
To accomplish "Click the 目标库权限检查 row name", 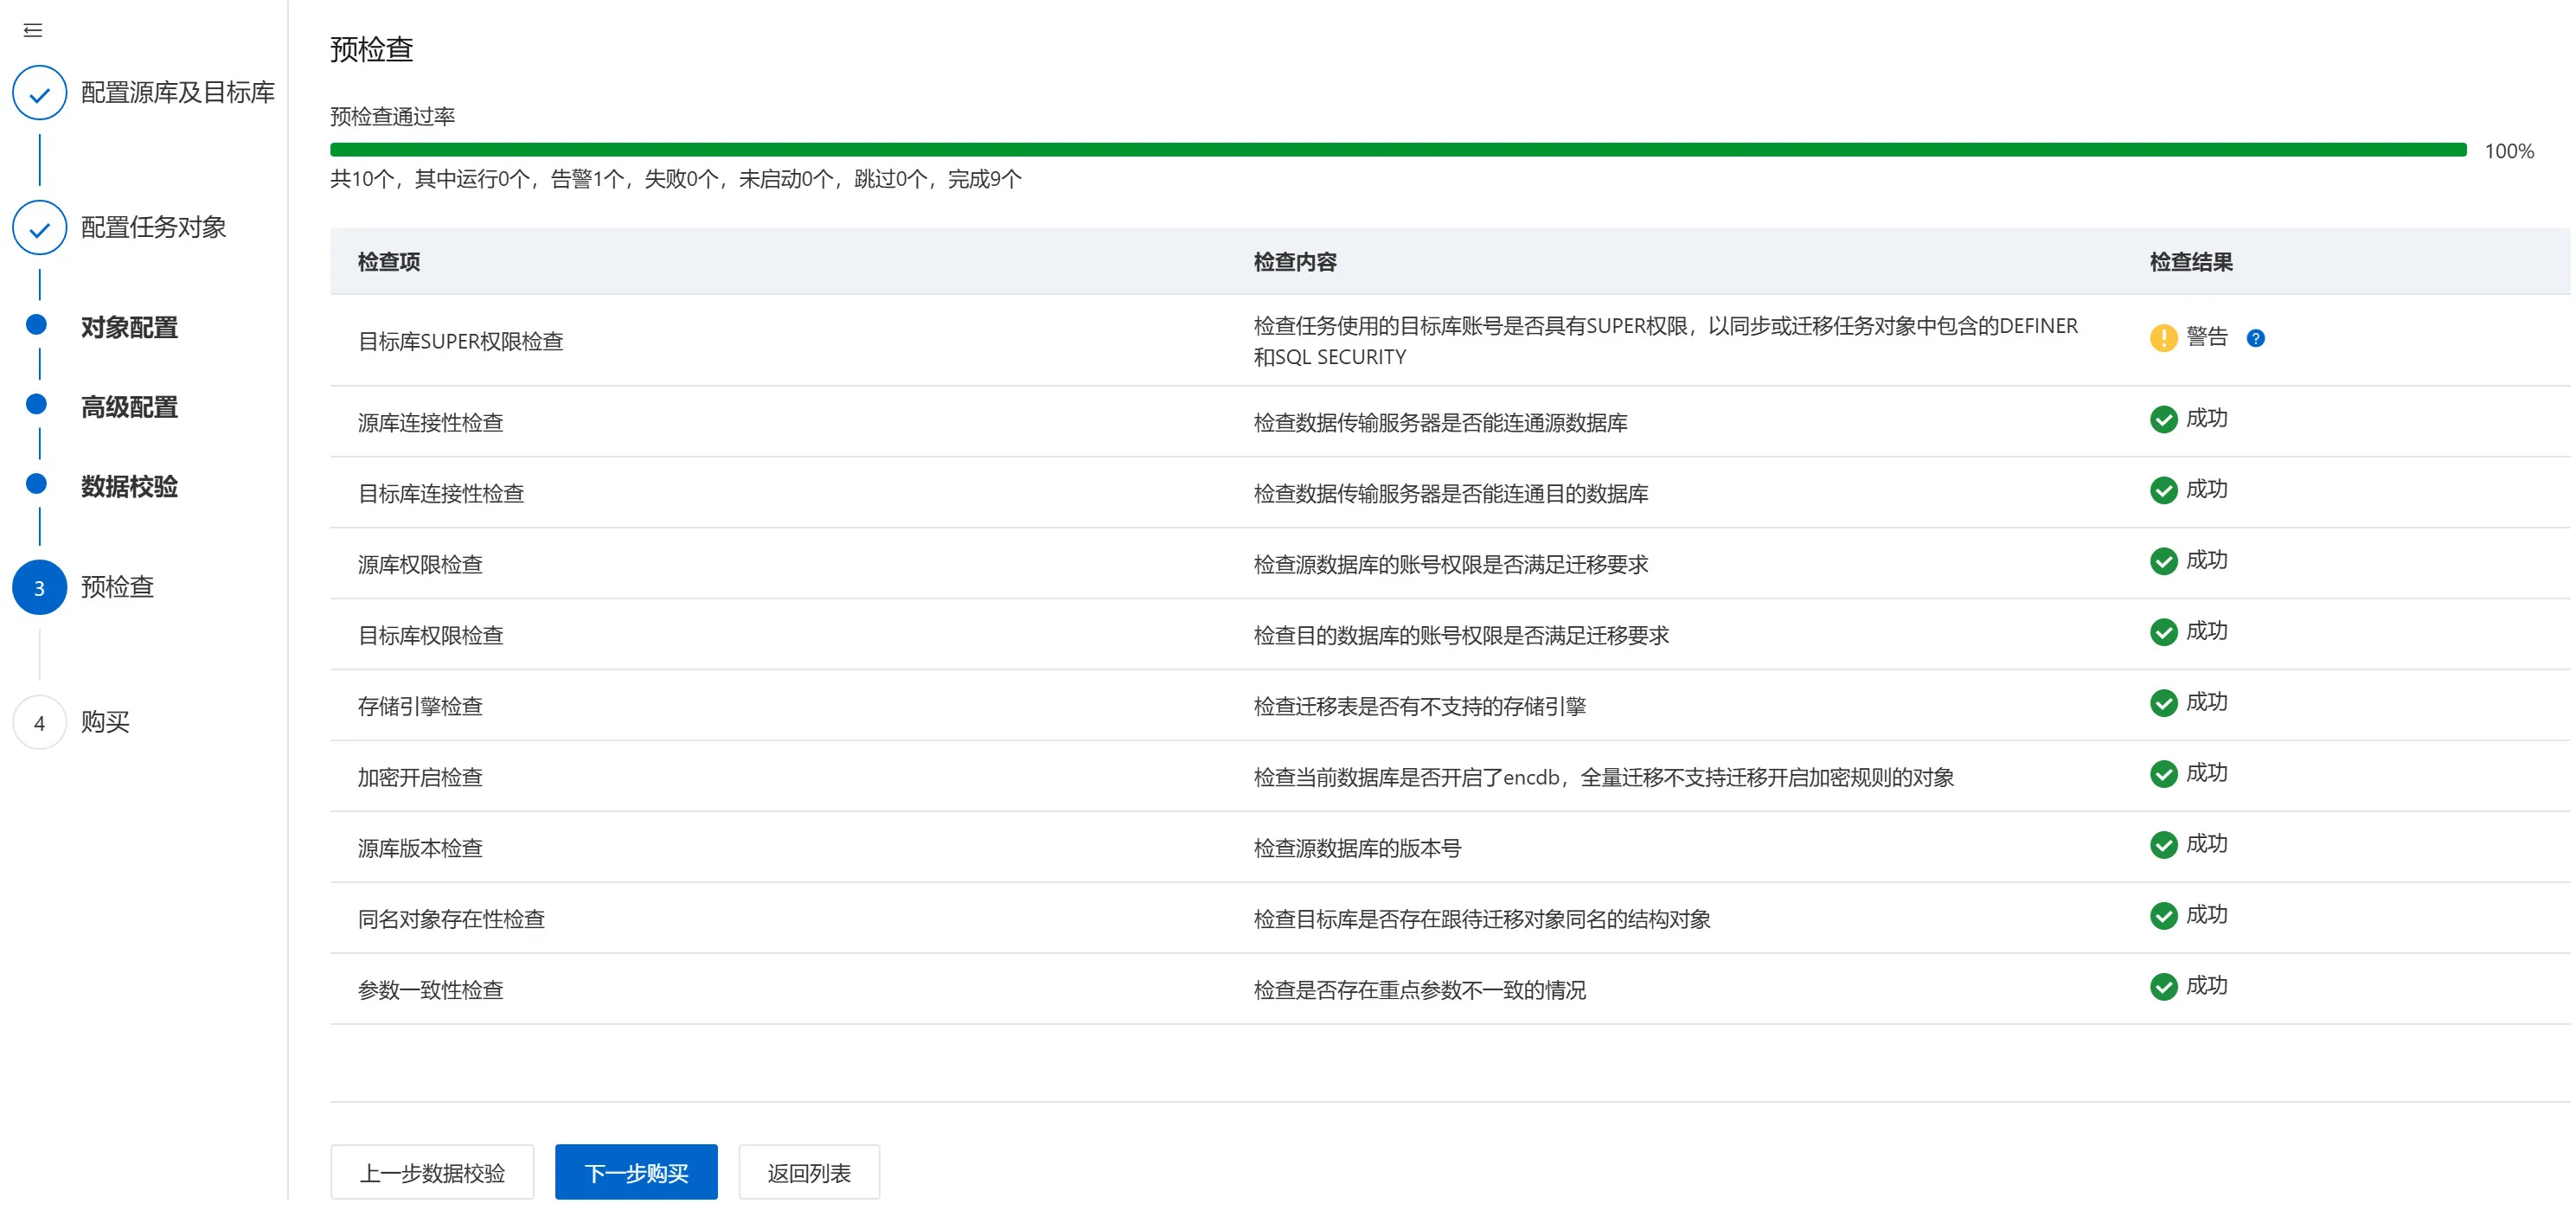I will (430, 636).
